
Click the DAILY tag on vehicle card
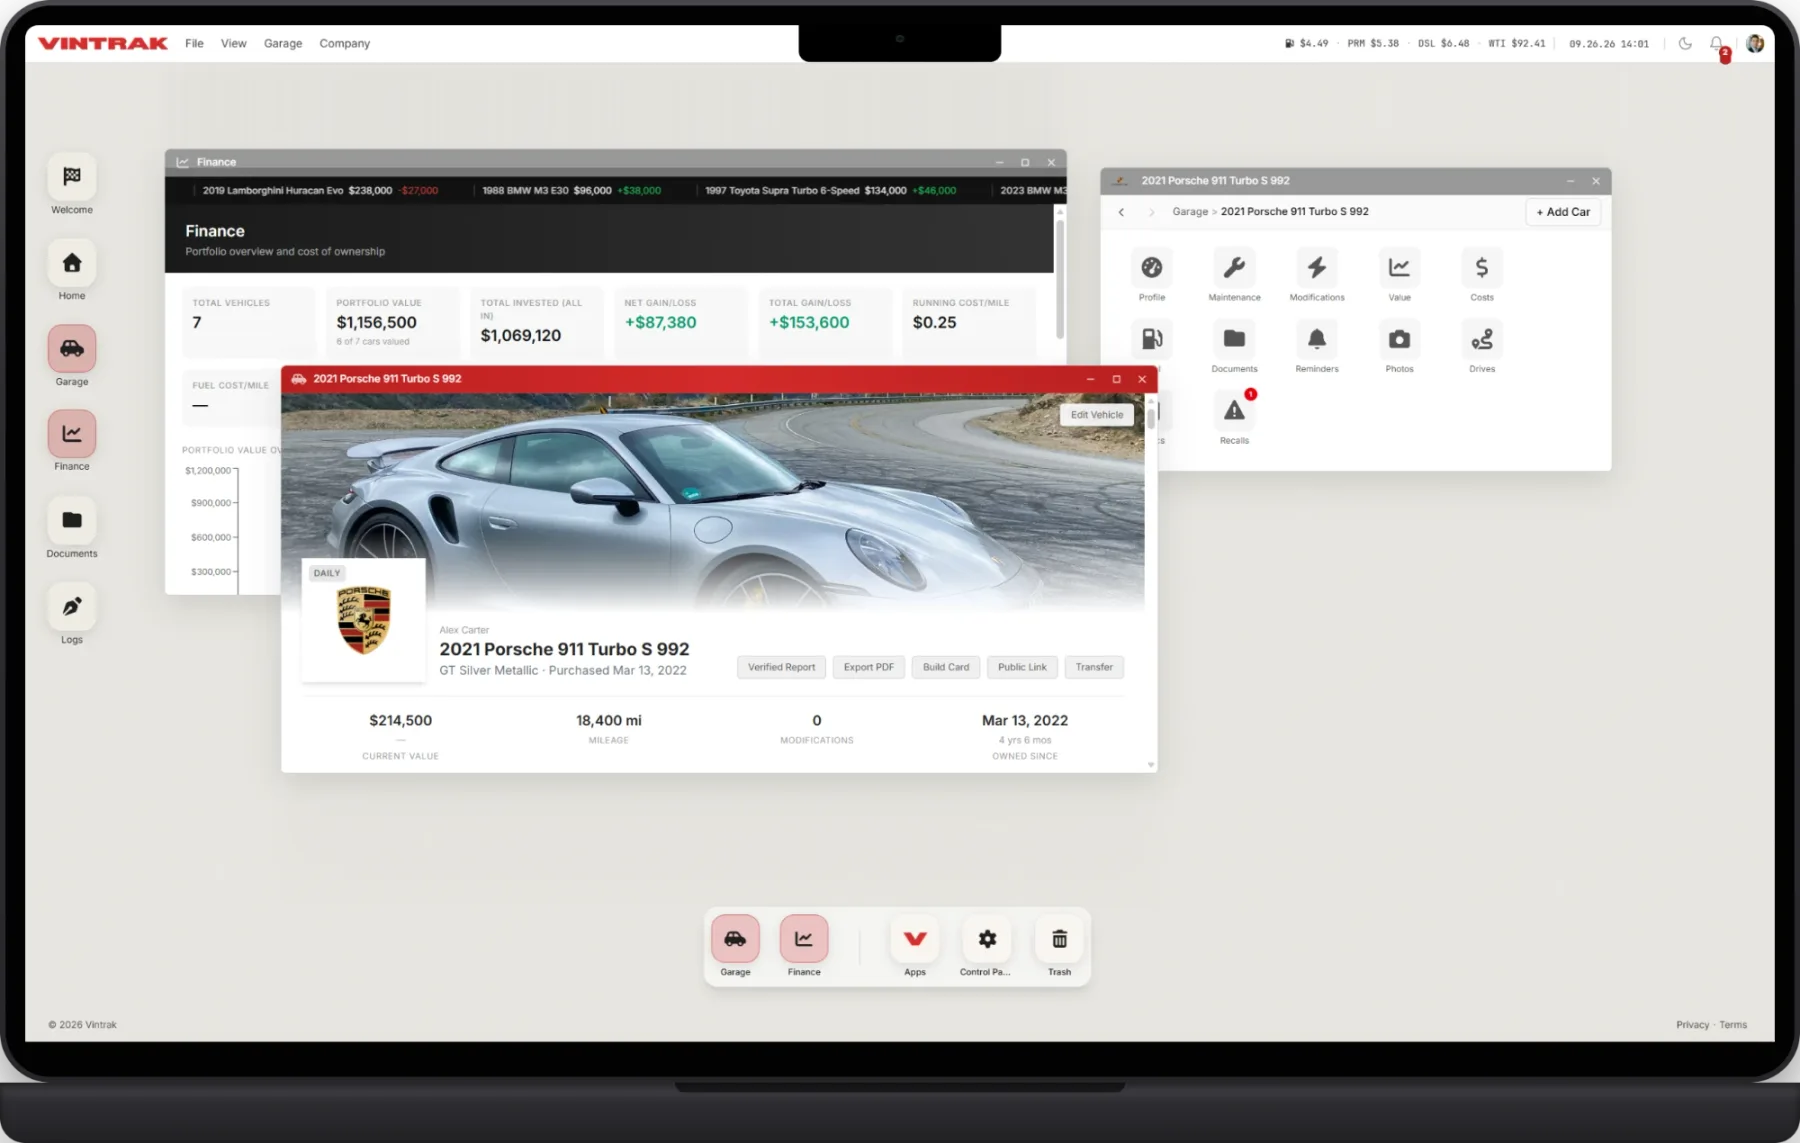(327, 573)
